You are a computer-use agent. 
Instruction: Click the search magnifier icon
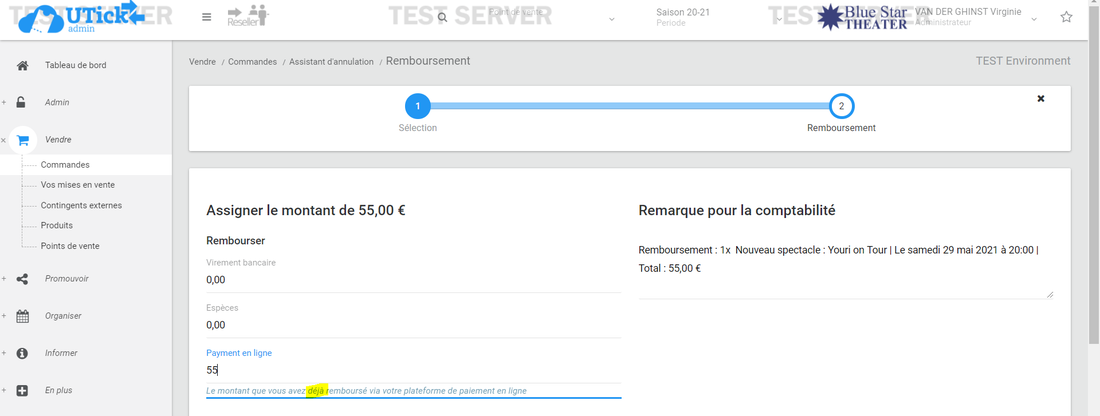pyautogui.click(x=442, y=17)
